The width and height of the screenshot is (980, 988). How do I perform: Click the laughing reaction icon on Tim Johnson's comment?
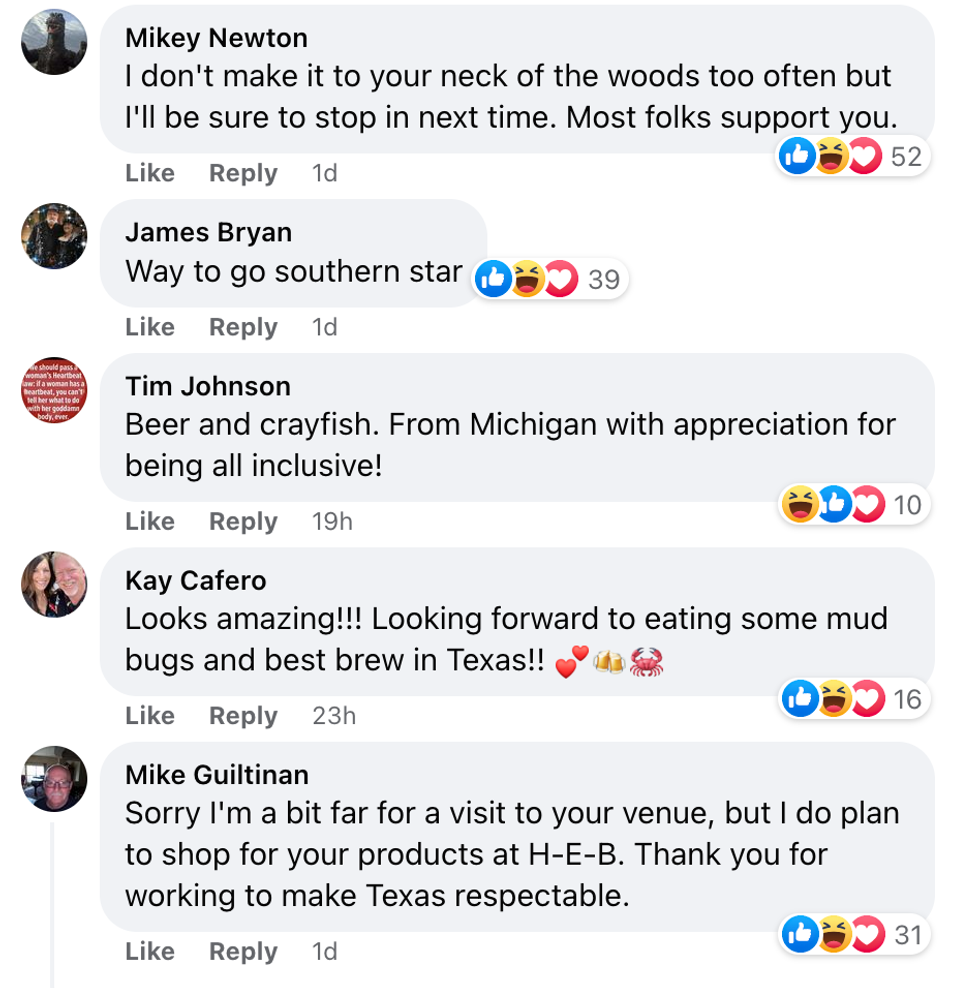[x=799, y=504]
